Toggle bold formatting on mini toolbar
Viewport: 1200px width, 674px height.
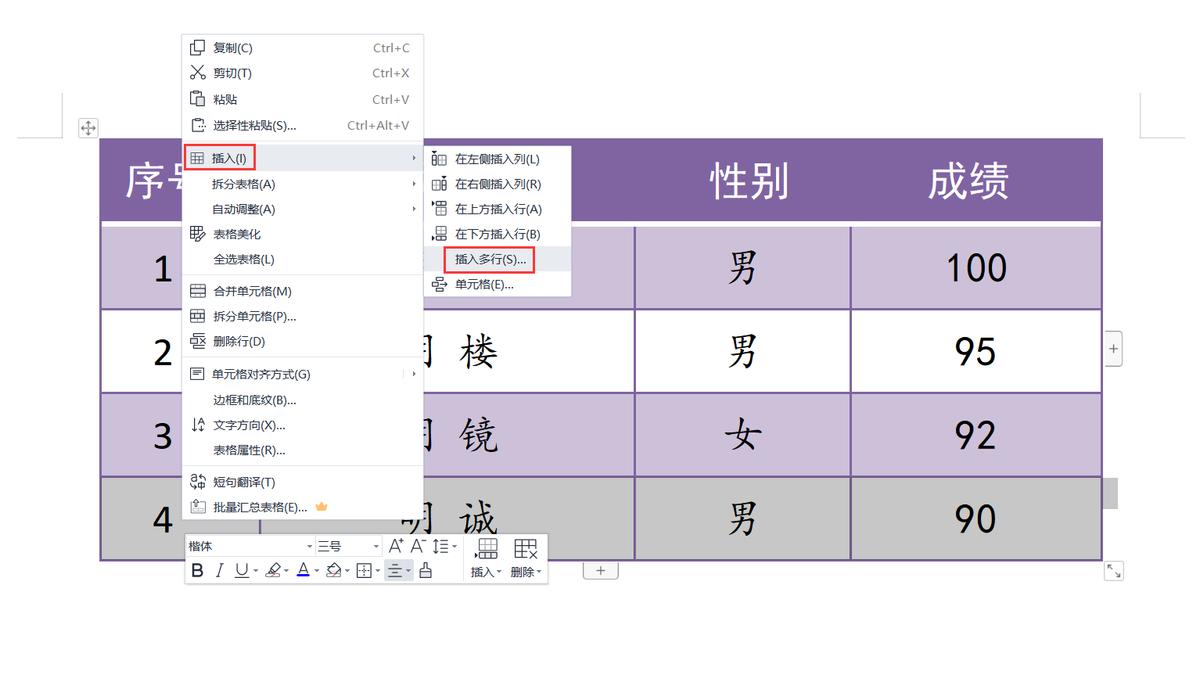(197, 570)
